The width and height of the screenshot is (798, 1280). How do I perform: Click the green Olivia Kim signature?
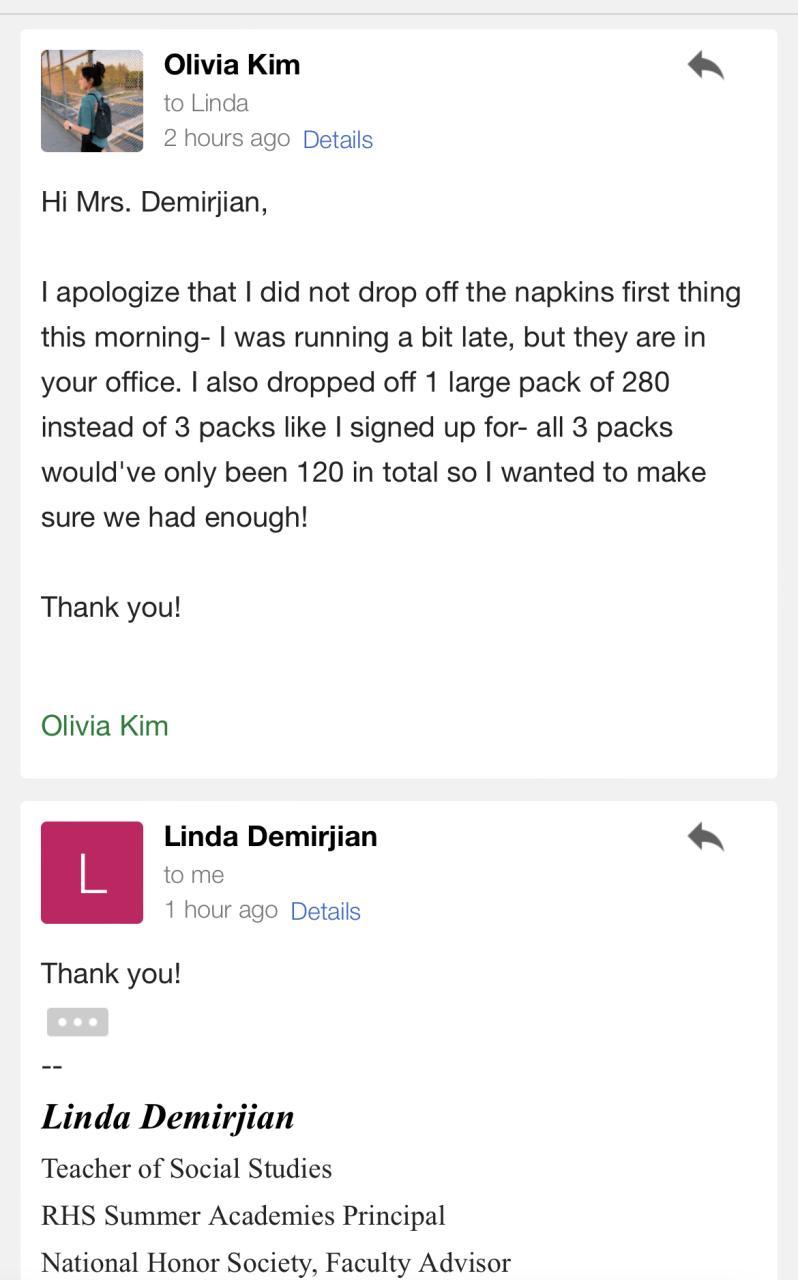105,726
